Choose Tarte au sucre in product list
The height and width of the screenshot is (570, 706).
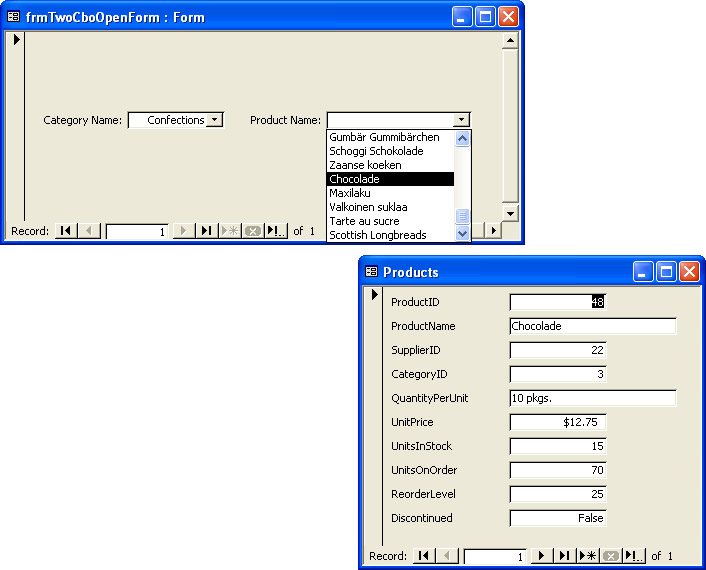point(364,221)
